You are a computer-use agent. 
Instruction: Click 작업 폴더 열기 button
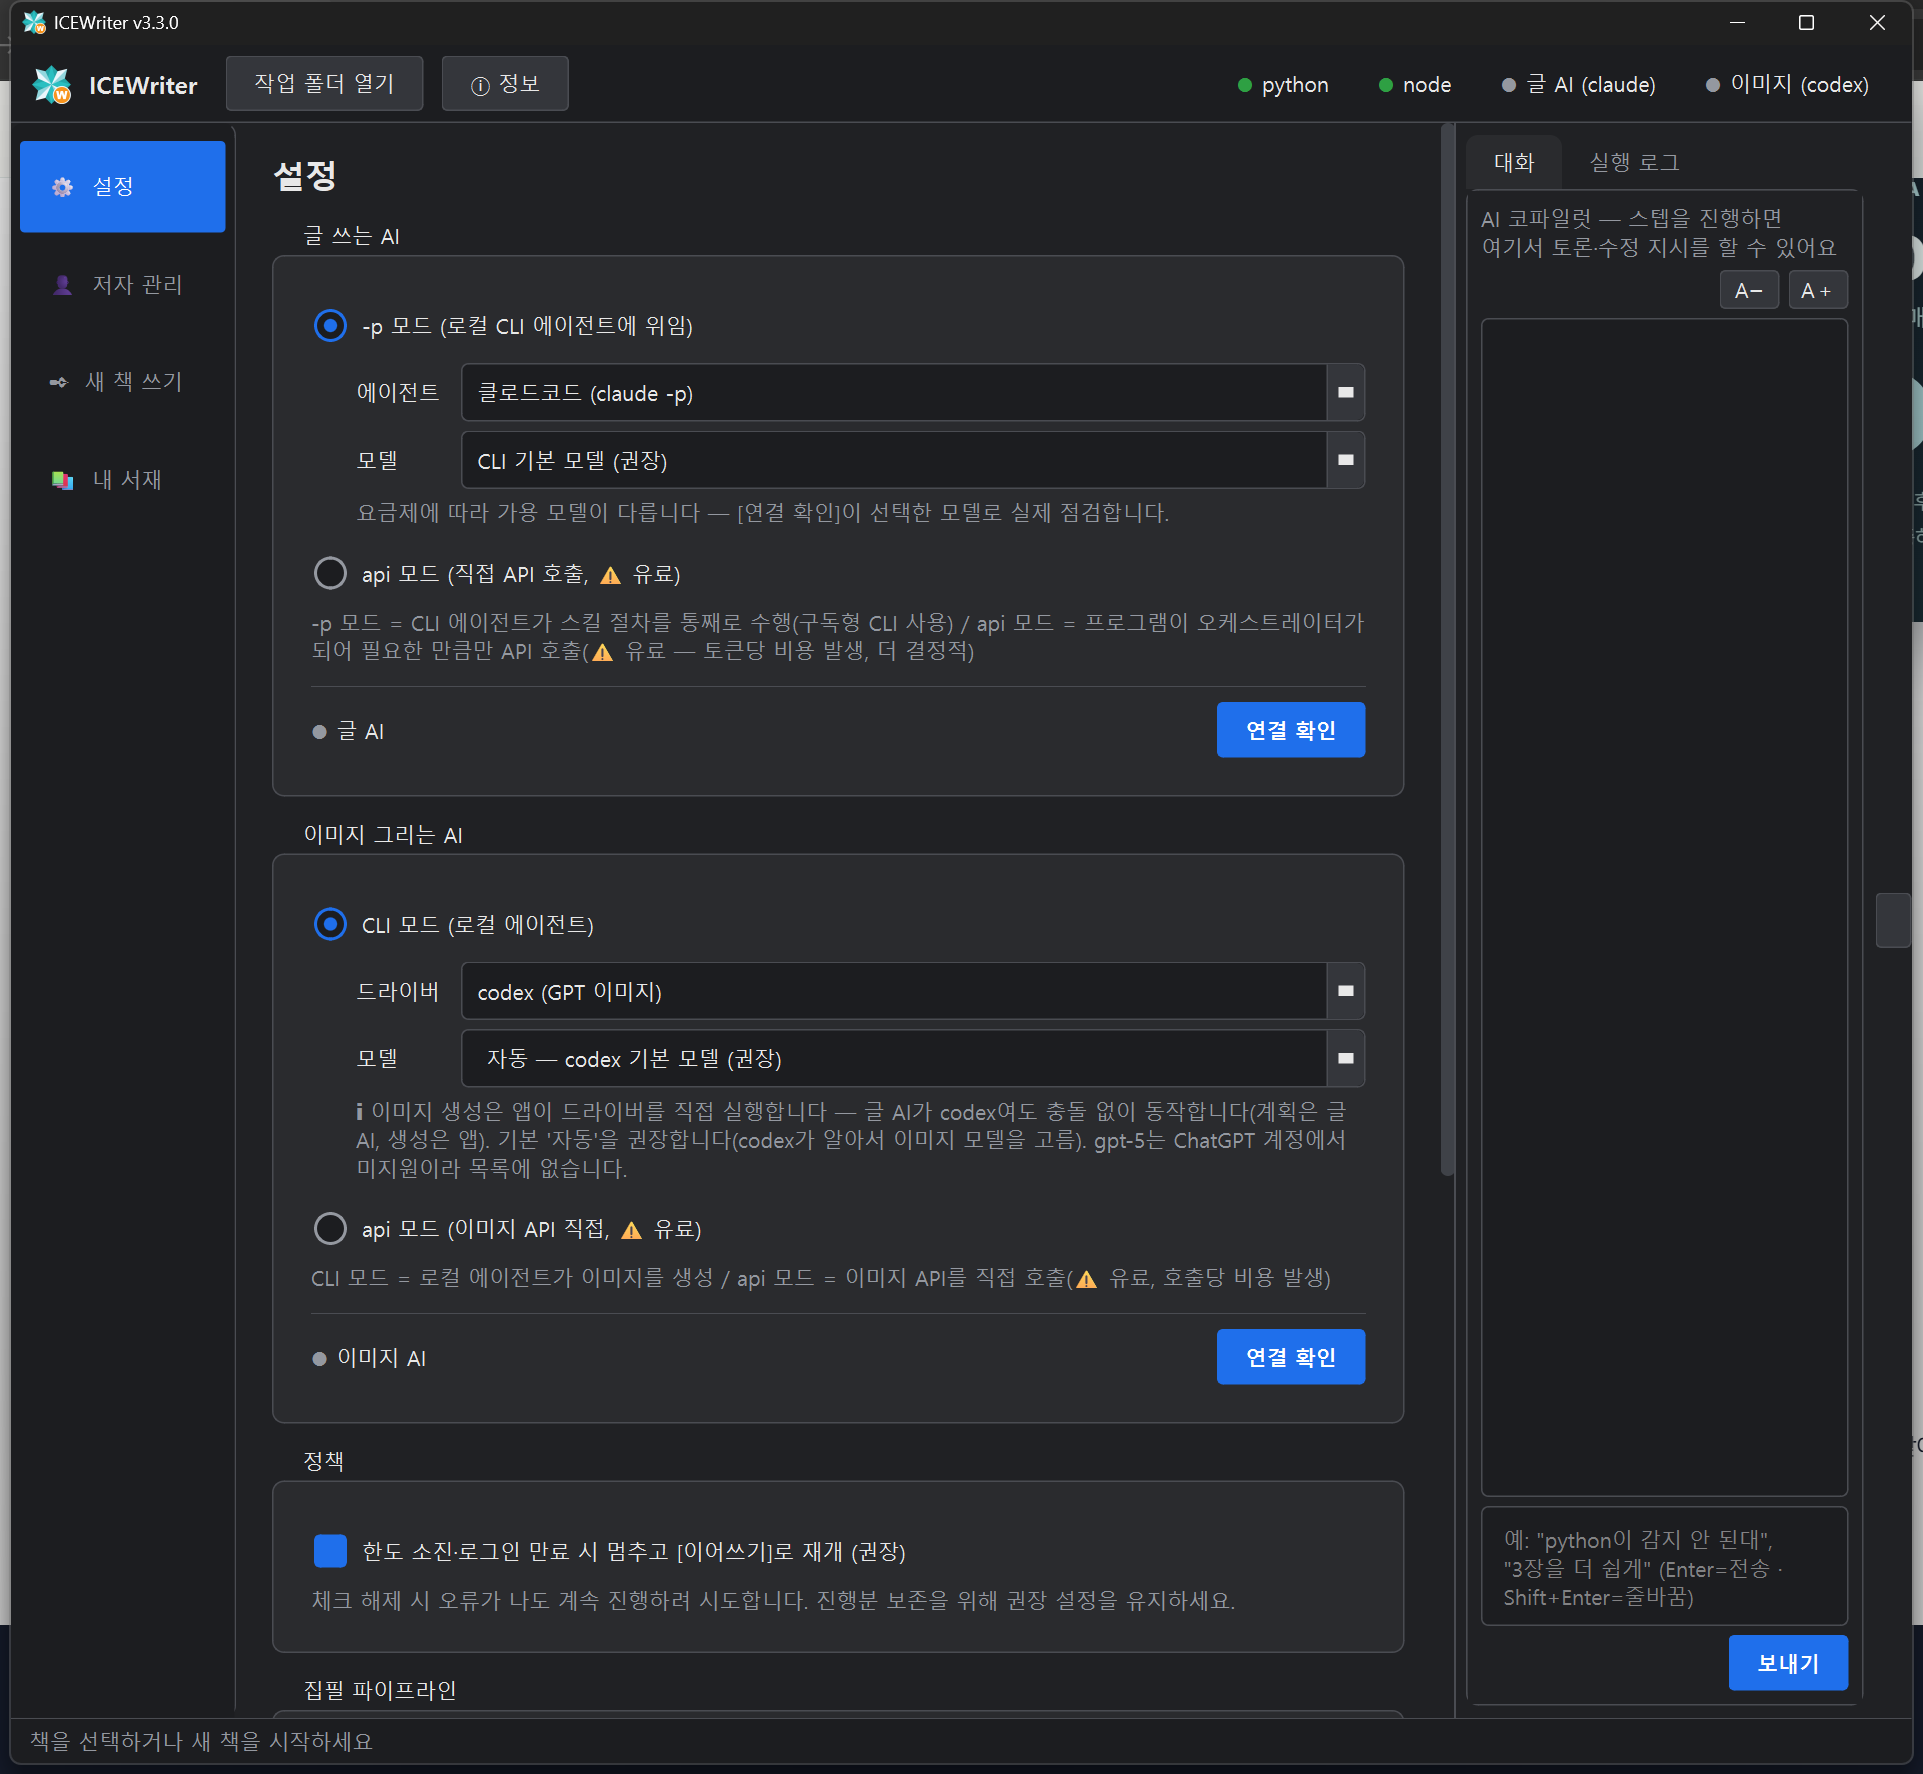tap(325, 84)
